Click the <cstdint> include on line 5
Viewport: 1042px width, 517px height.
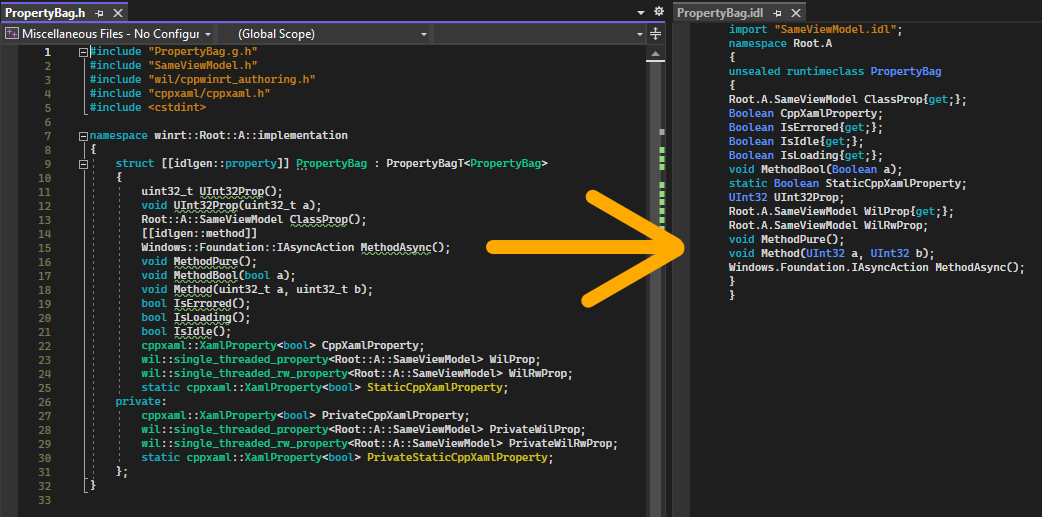177,108
